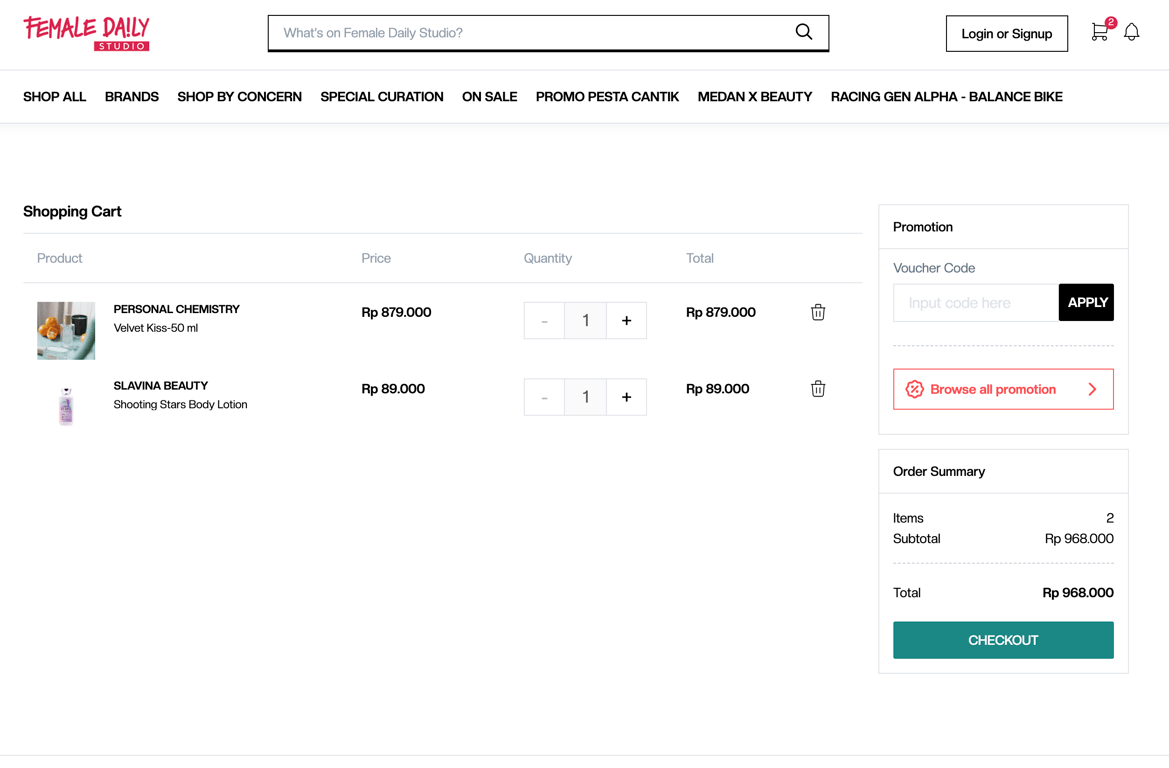Open Special Curation menu
Image resolution: width=1169 pixels, height=768 pixels.
[x=382, y=97]
